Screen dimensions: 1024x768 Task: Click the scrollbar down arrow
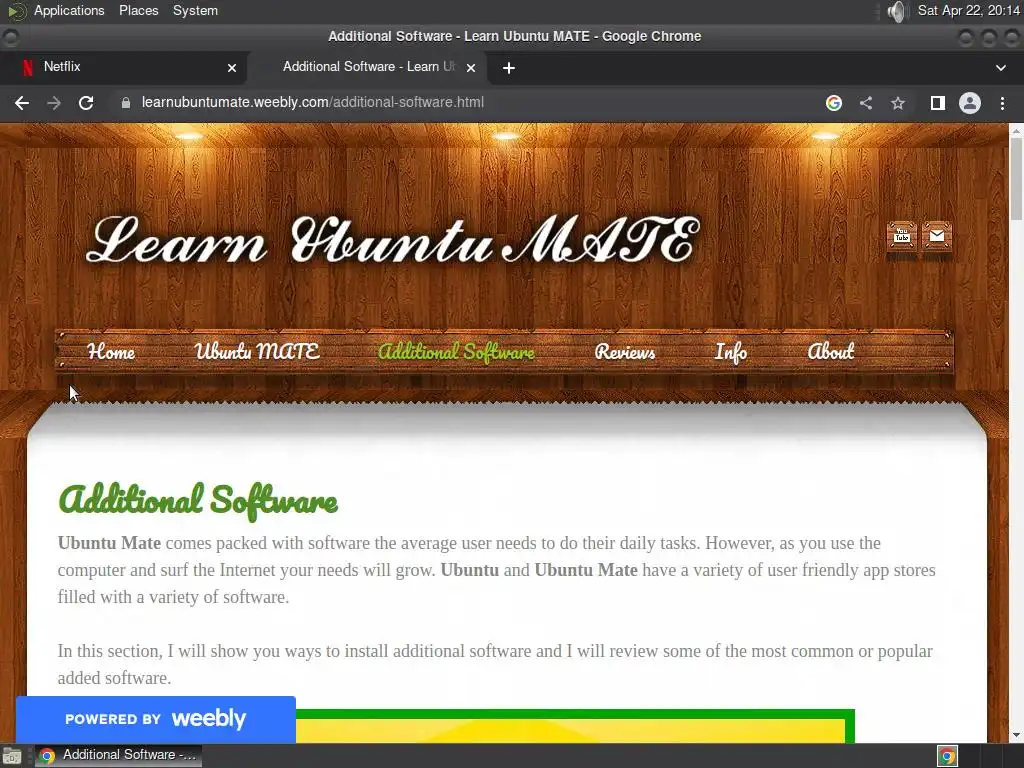click(1016, 735)
